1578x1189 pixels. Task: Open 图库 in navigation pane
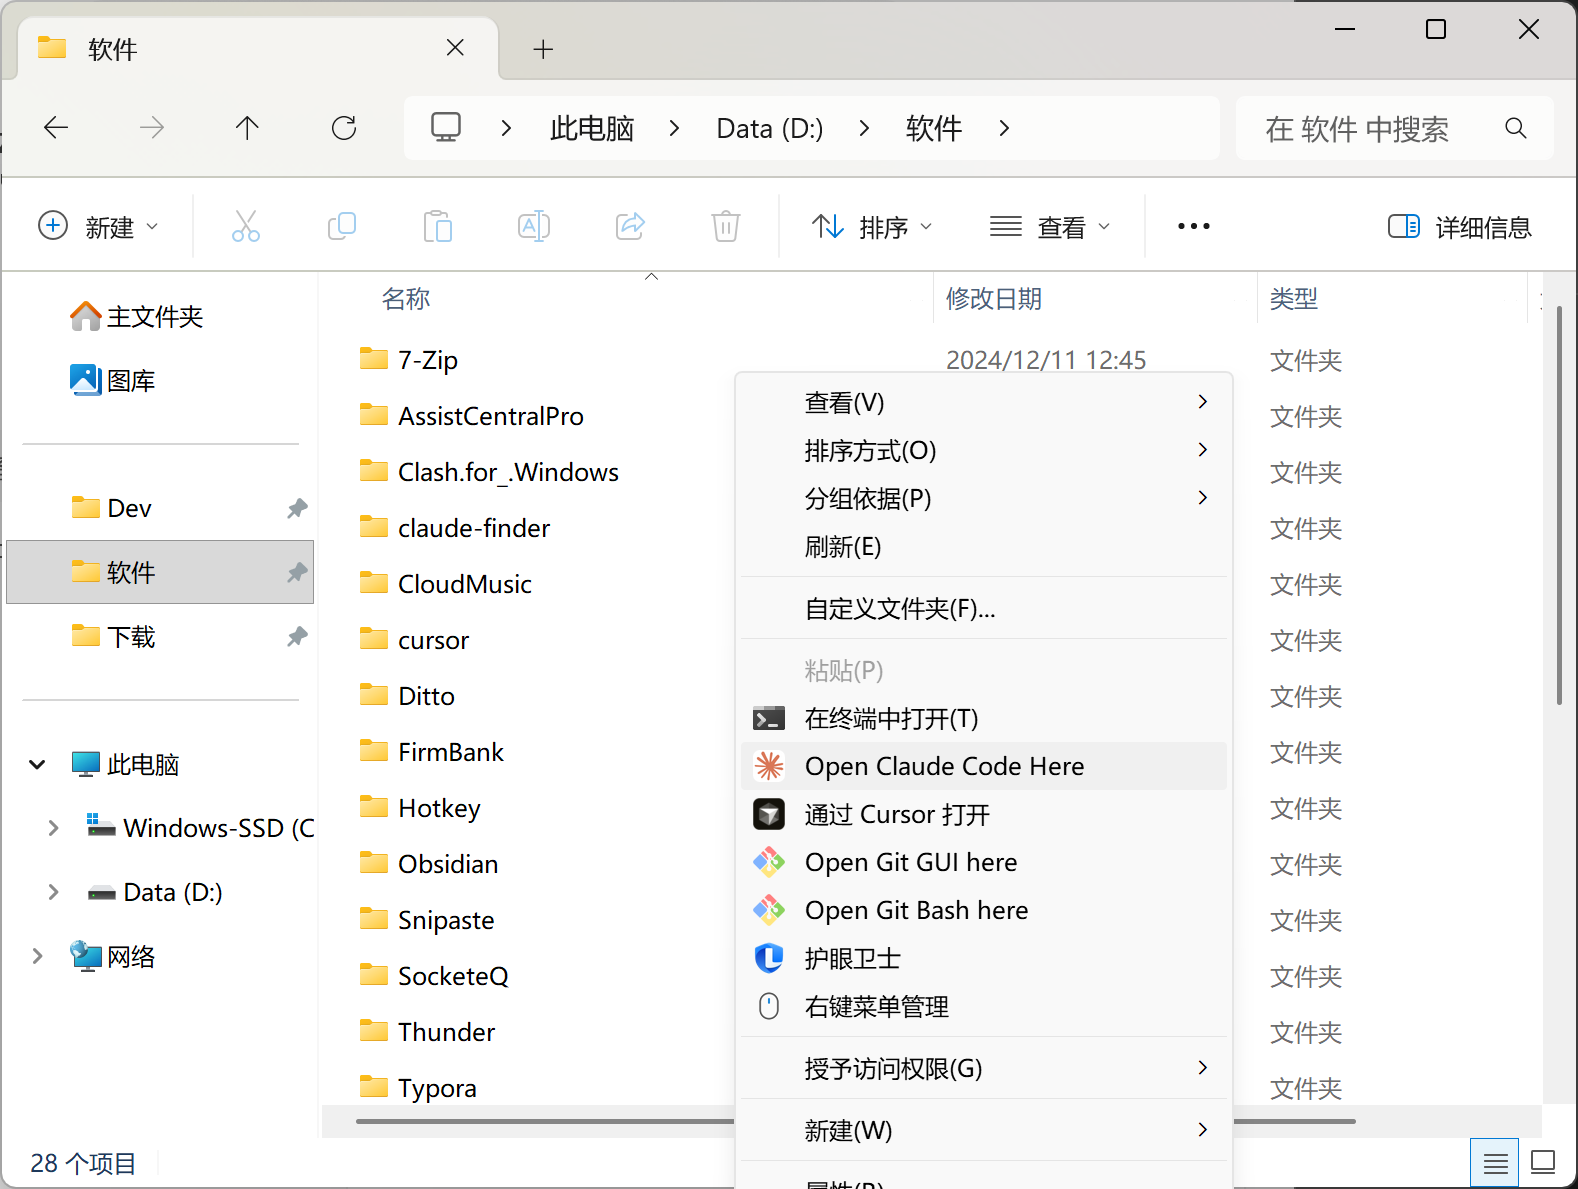[x=113, y=380]
